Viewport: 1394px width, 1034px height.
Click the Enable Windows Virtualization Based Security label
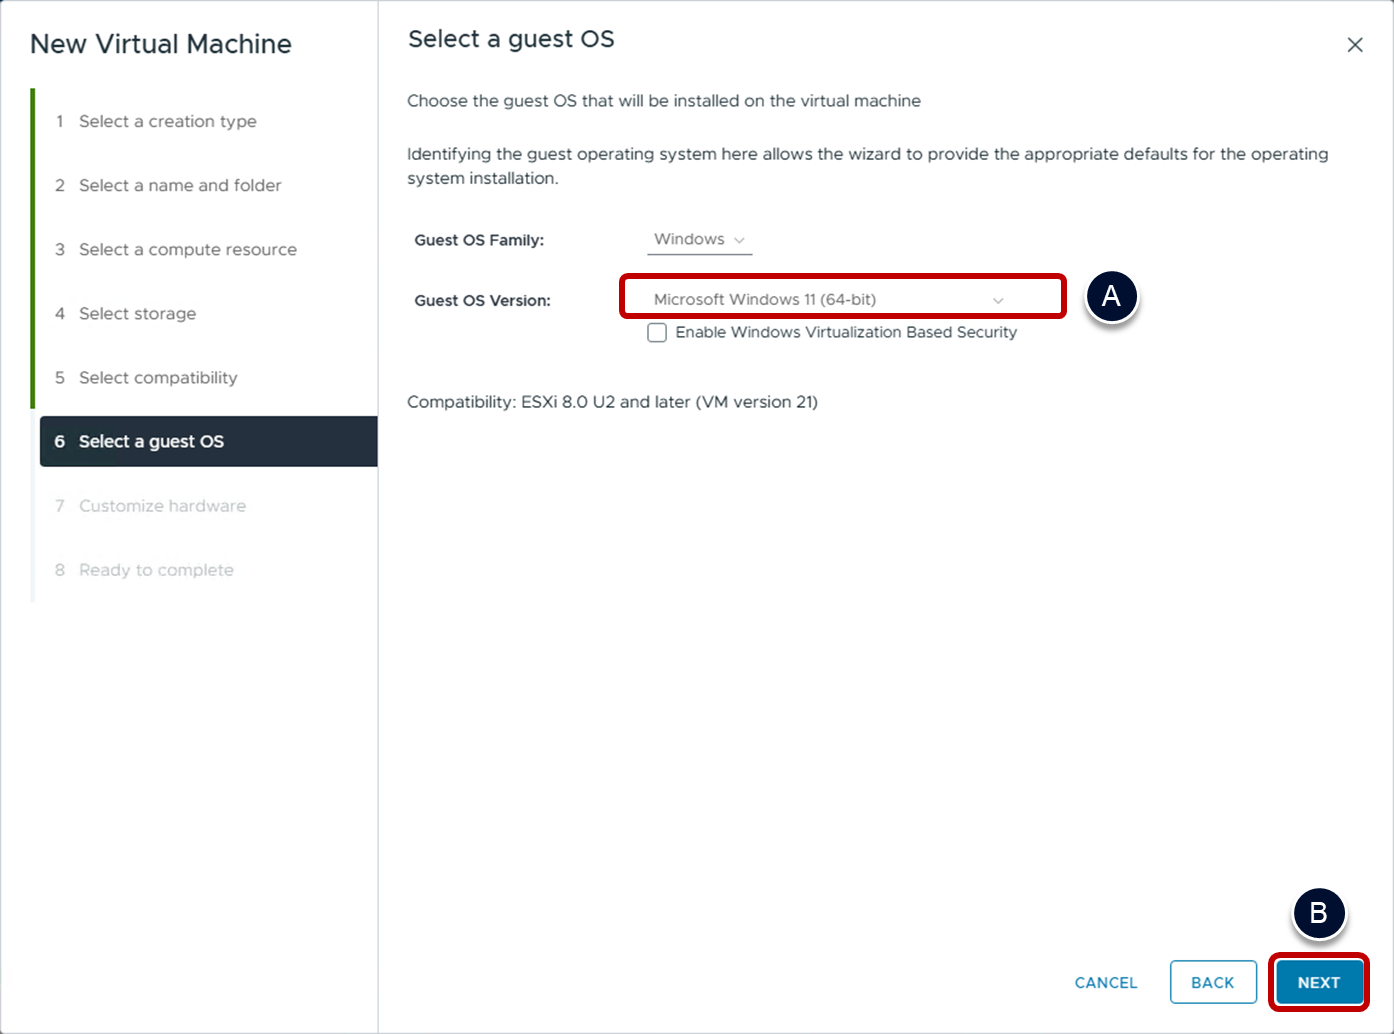pos(845,332)
